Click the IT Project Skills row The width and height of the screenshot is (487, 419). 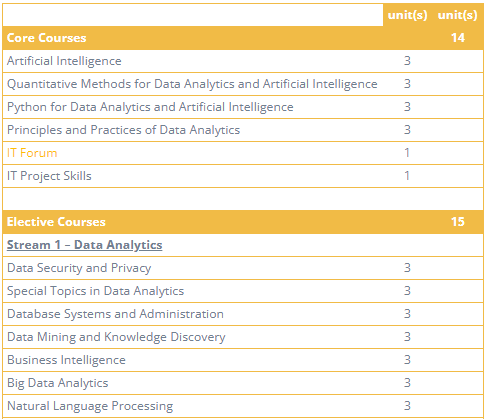tap(243, 176)
